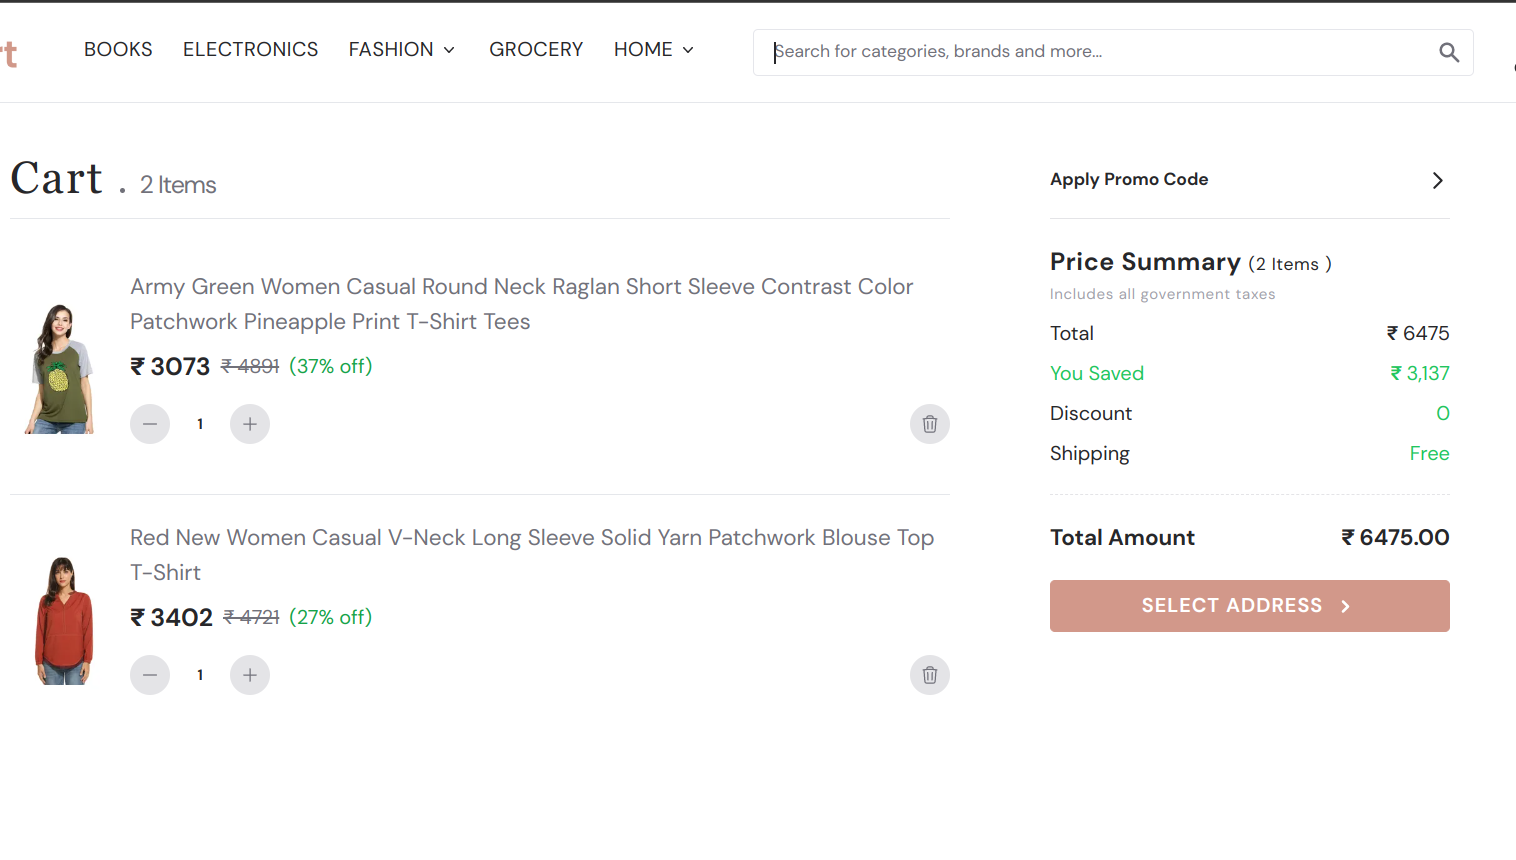Open Apply Promo Code chevron
1516x860 pixels.
[1437, 180]
